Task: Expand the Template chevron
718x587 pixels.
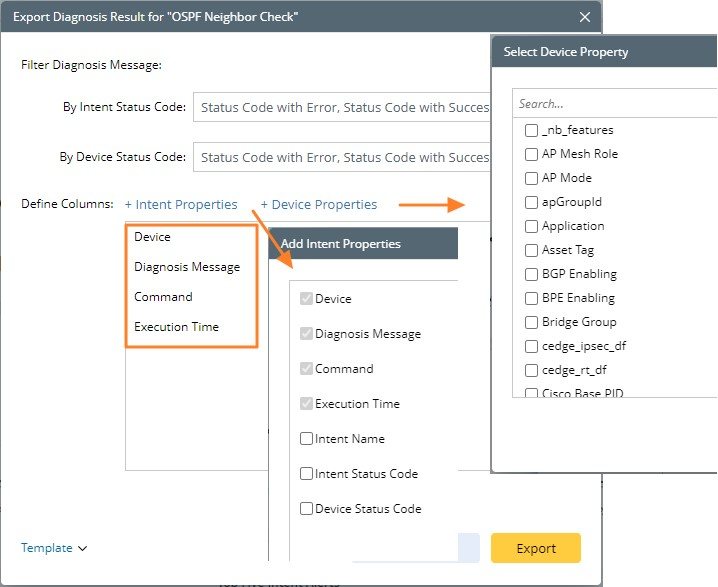Action: point(82,548)
